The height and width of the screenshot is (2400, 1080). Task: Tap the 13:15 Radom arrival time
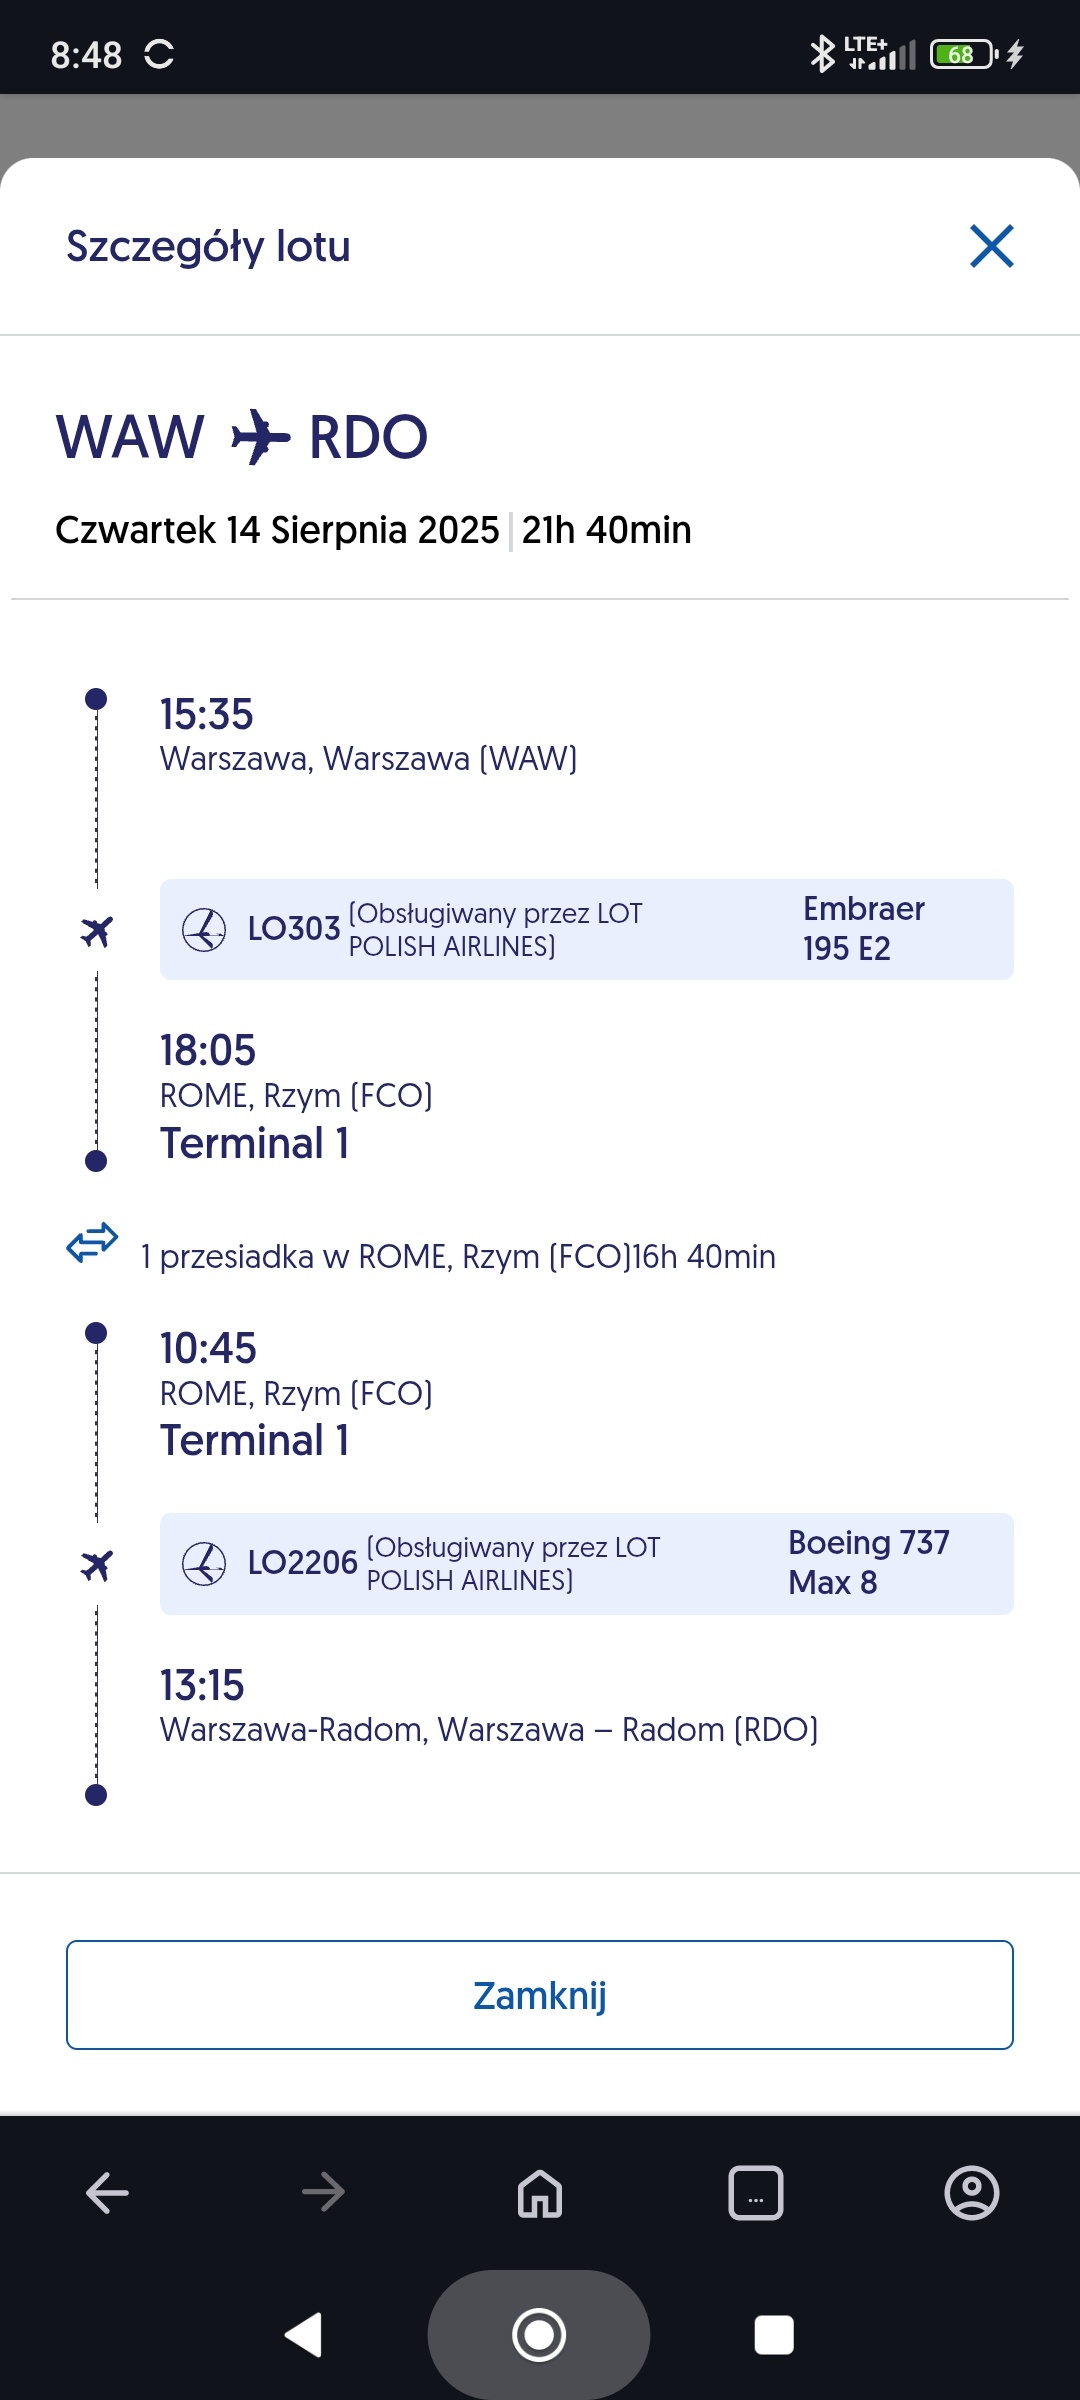pyautogui.click(x=202, y=1686)
